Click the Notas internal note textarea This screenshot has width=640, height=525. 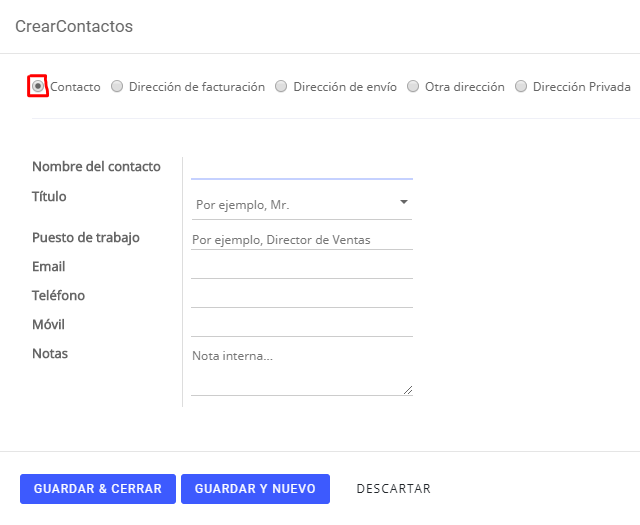coord(302,371)
